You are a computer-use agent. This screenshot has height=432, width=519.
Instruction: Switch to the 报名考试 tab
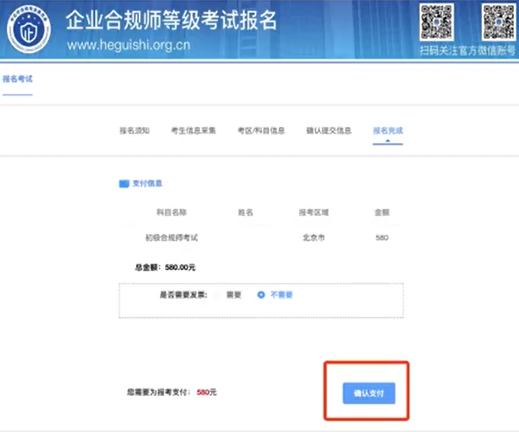point(18,79)
